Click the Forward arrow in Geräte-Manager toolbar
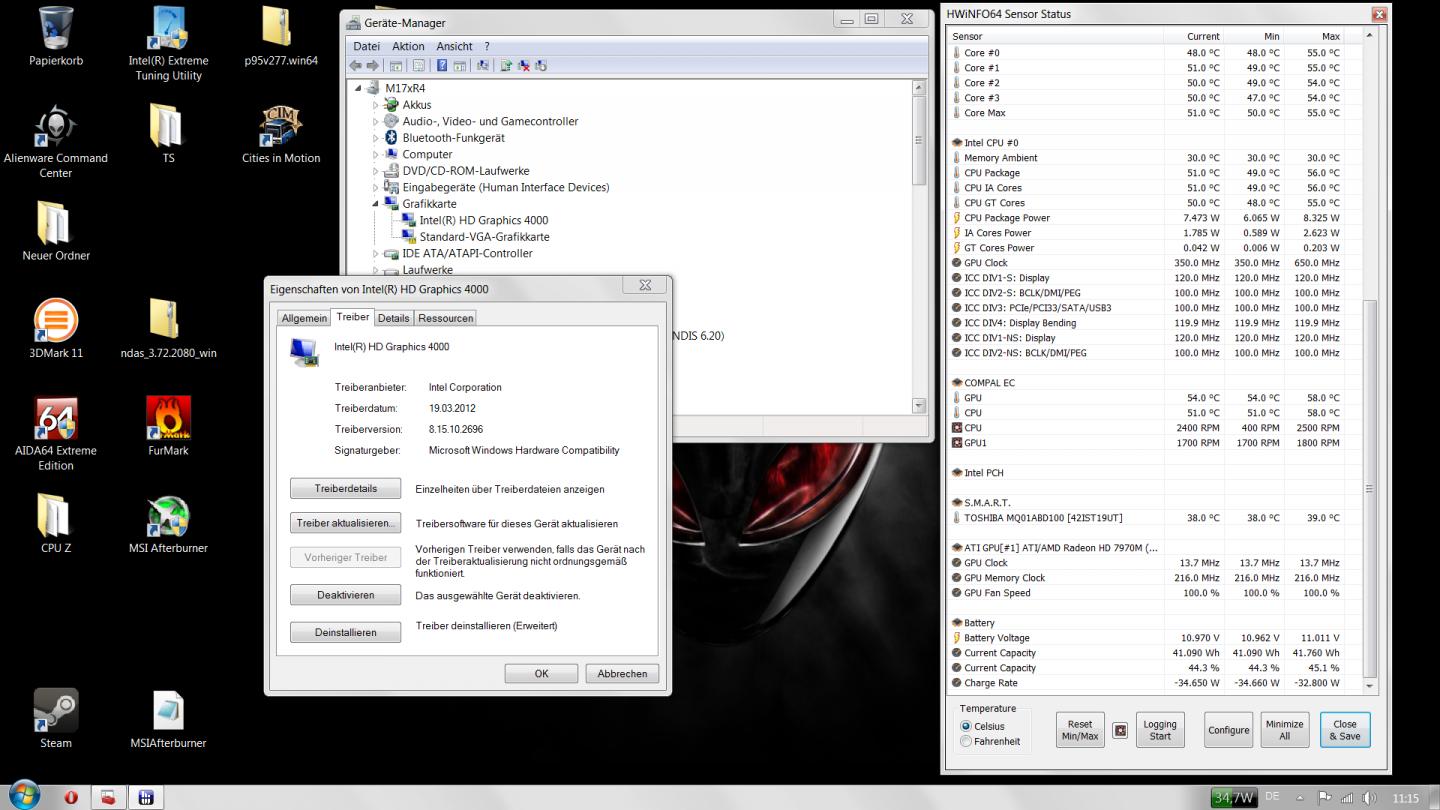Screen dimensions: 1440x810 [372, 66]
